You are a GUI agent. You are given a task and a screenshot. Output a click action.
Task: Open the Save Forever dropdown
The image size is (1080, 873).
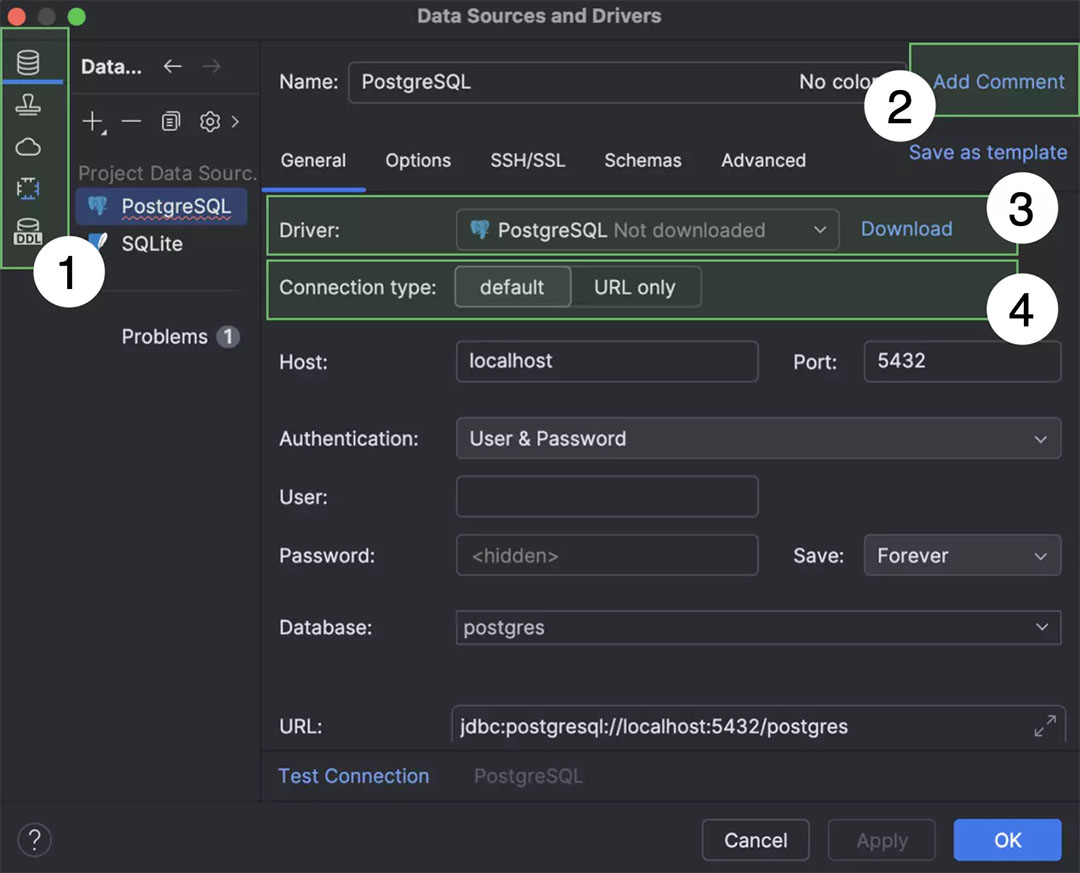tap(961, 556)
